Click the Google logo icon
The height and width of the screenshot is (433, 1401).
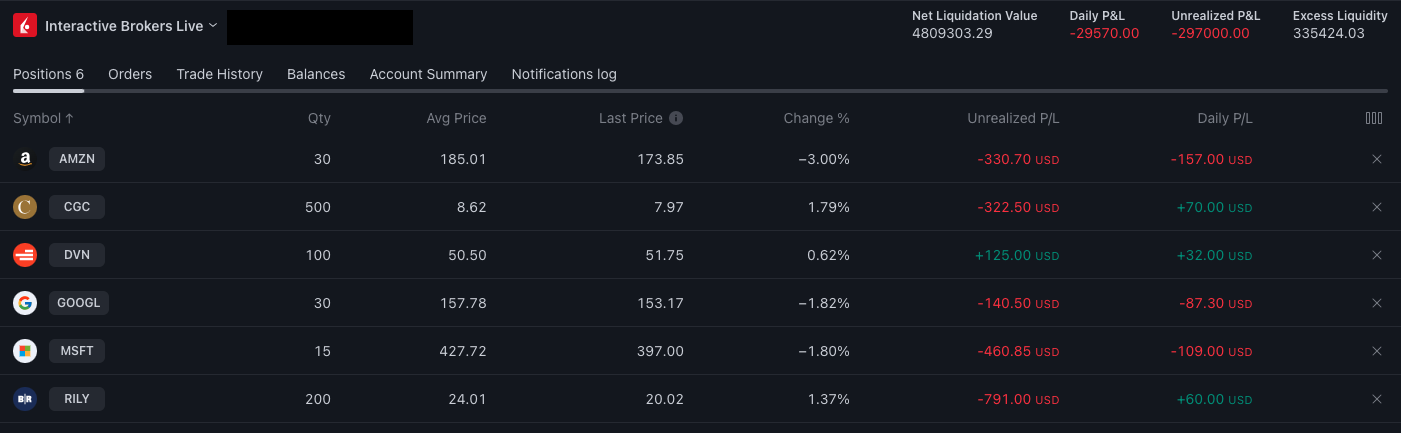point(25,303)
